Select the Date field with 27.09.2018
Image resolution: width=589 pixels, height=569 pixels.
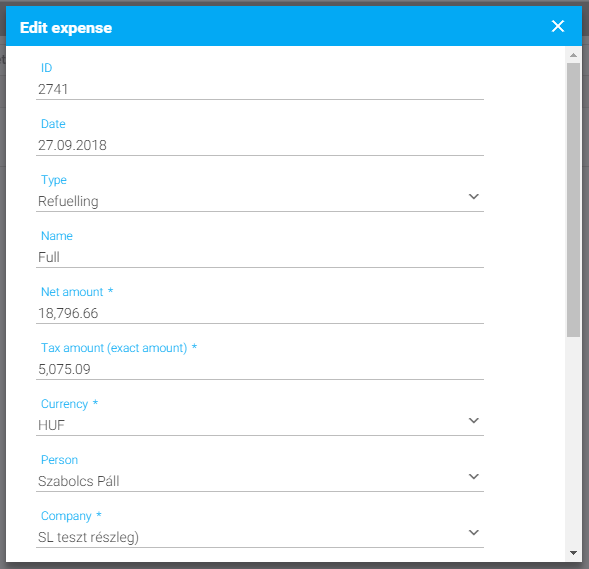(x=260, y=145)
